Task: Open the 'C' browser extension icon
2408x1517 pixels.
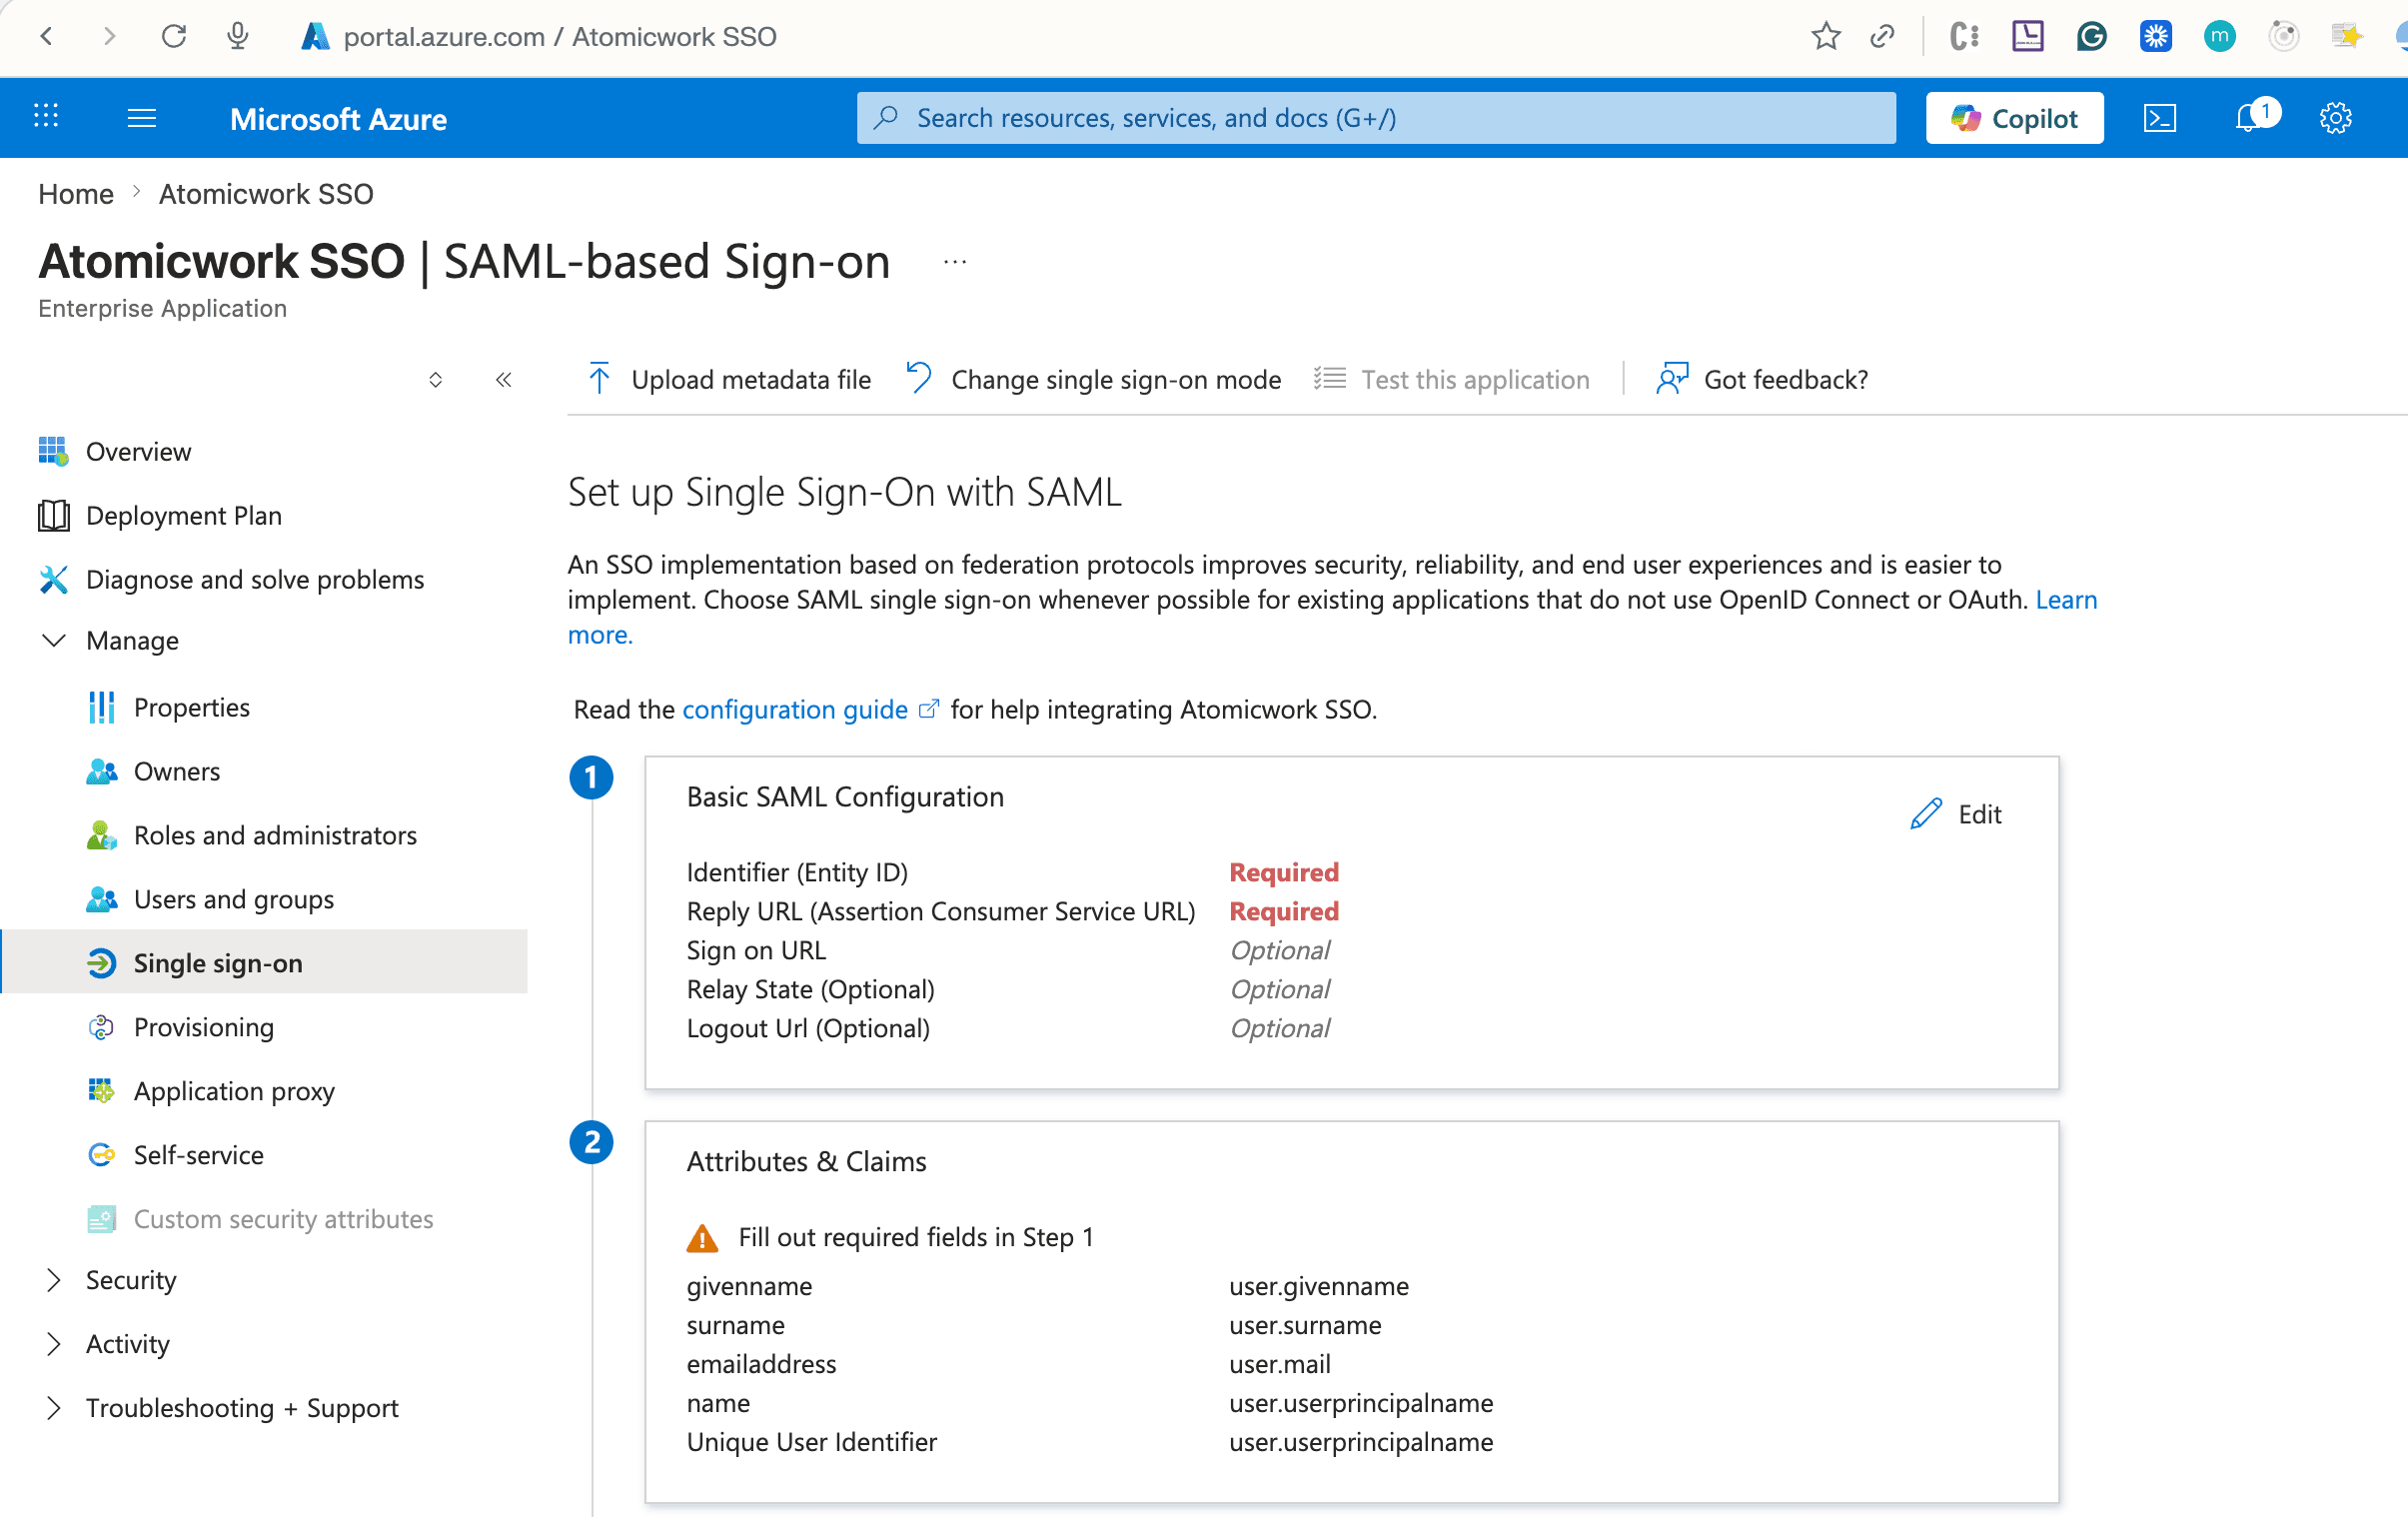Action: point(1964,37)
